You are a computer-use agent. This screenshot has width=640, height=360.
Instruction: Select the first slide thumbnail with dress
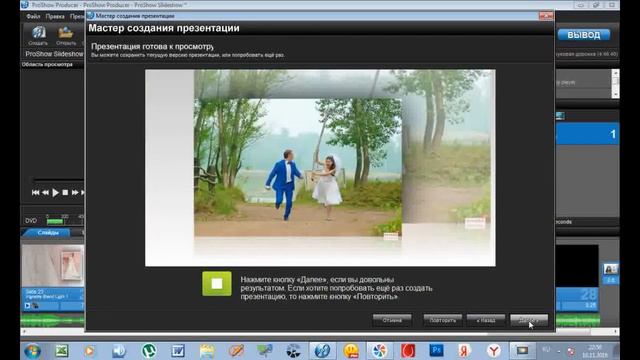(x=53, y=266)
